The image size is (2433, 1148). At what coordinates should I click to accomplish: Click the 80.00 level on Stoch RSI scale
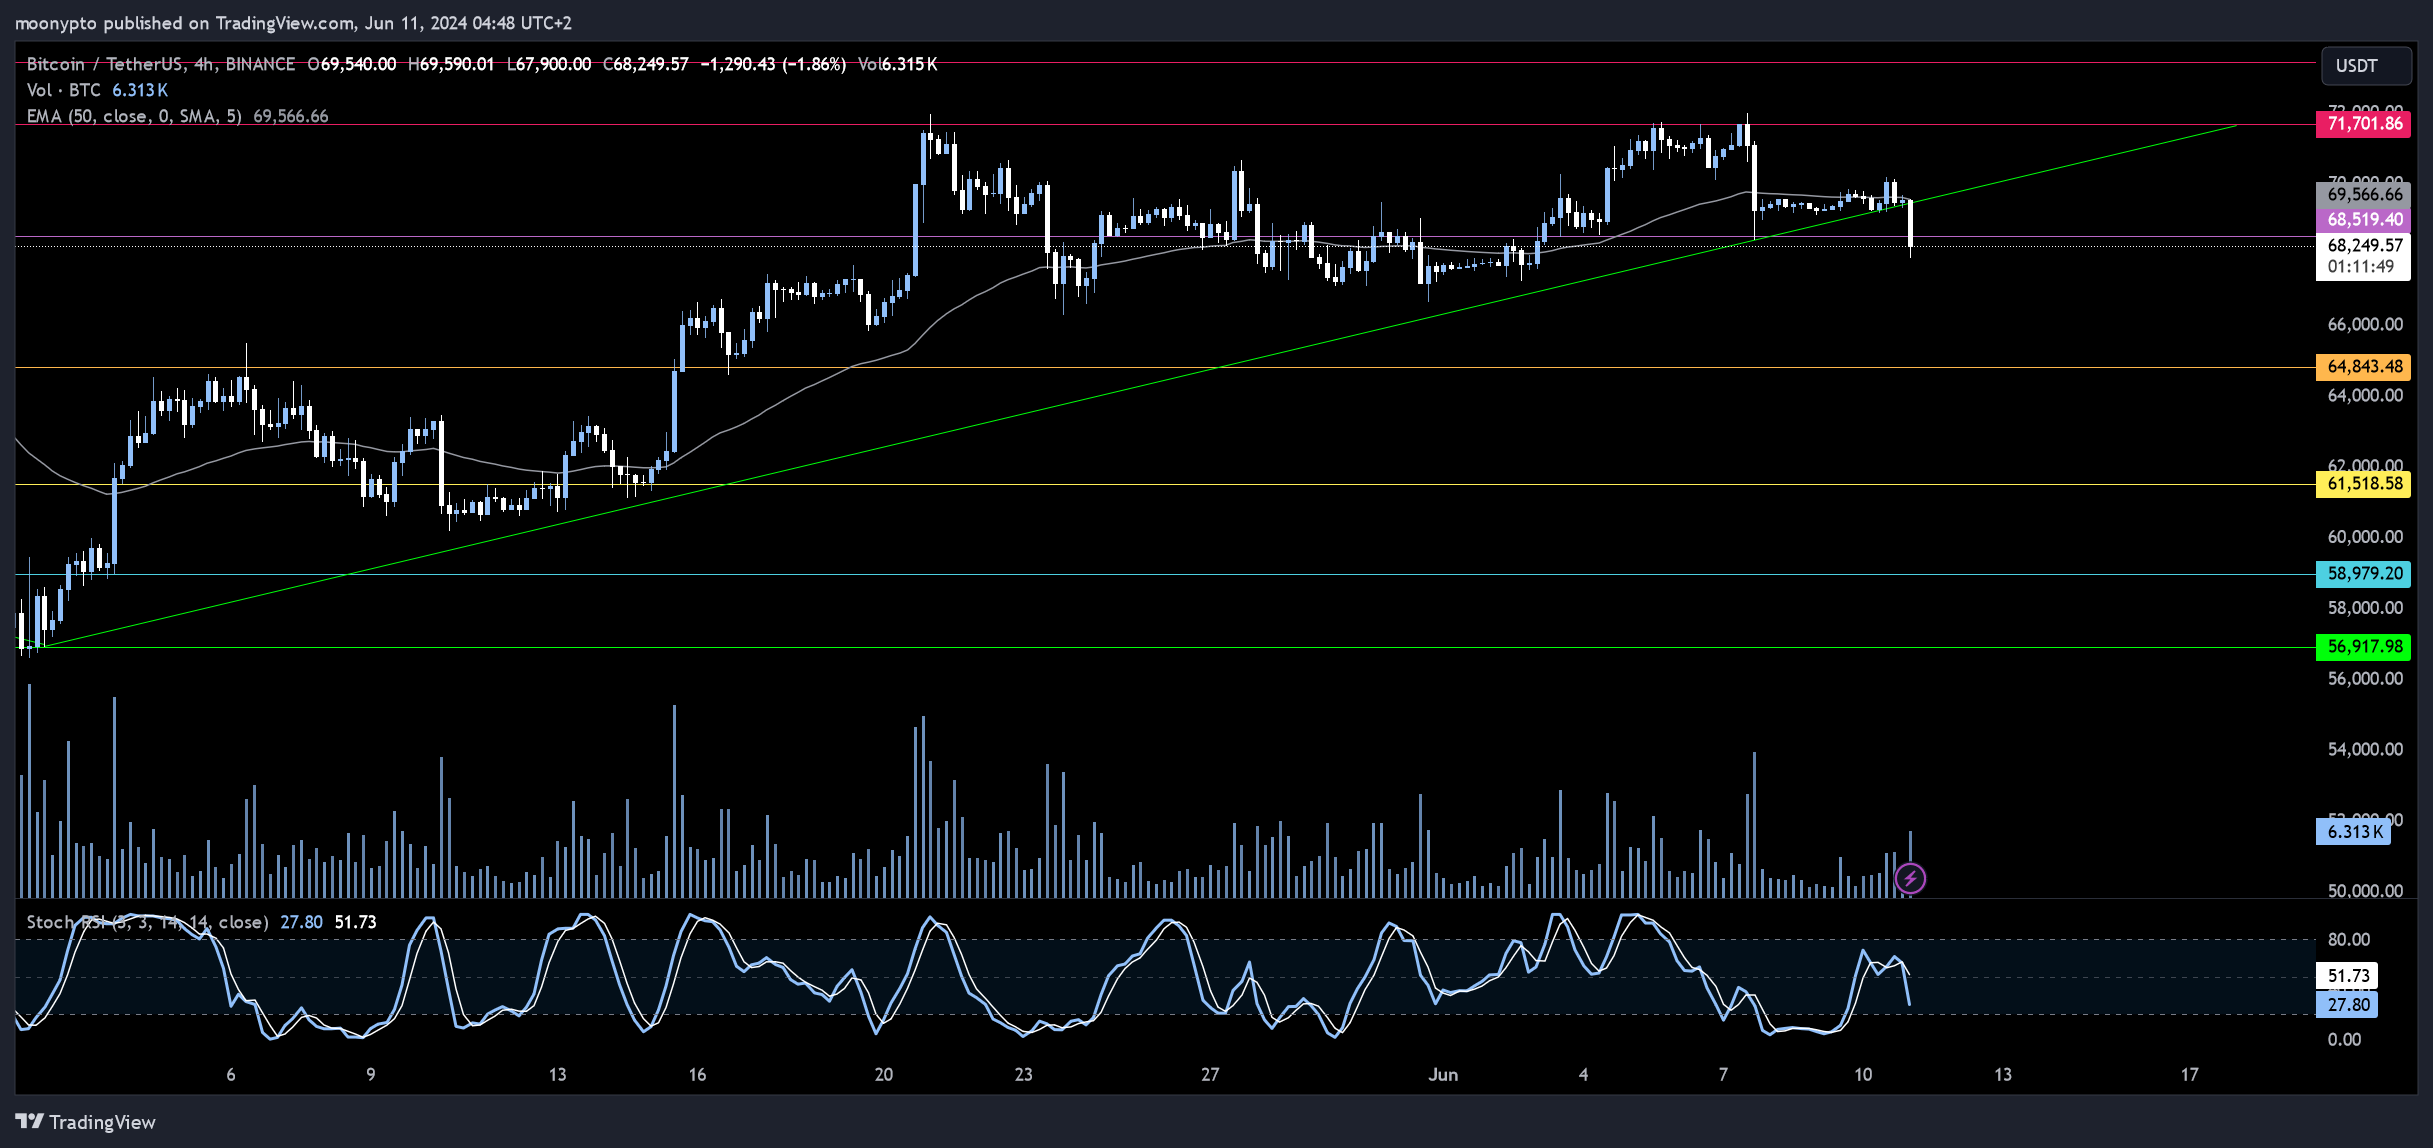pos(2349,939)
